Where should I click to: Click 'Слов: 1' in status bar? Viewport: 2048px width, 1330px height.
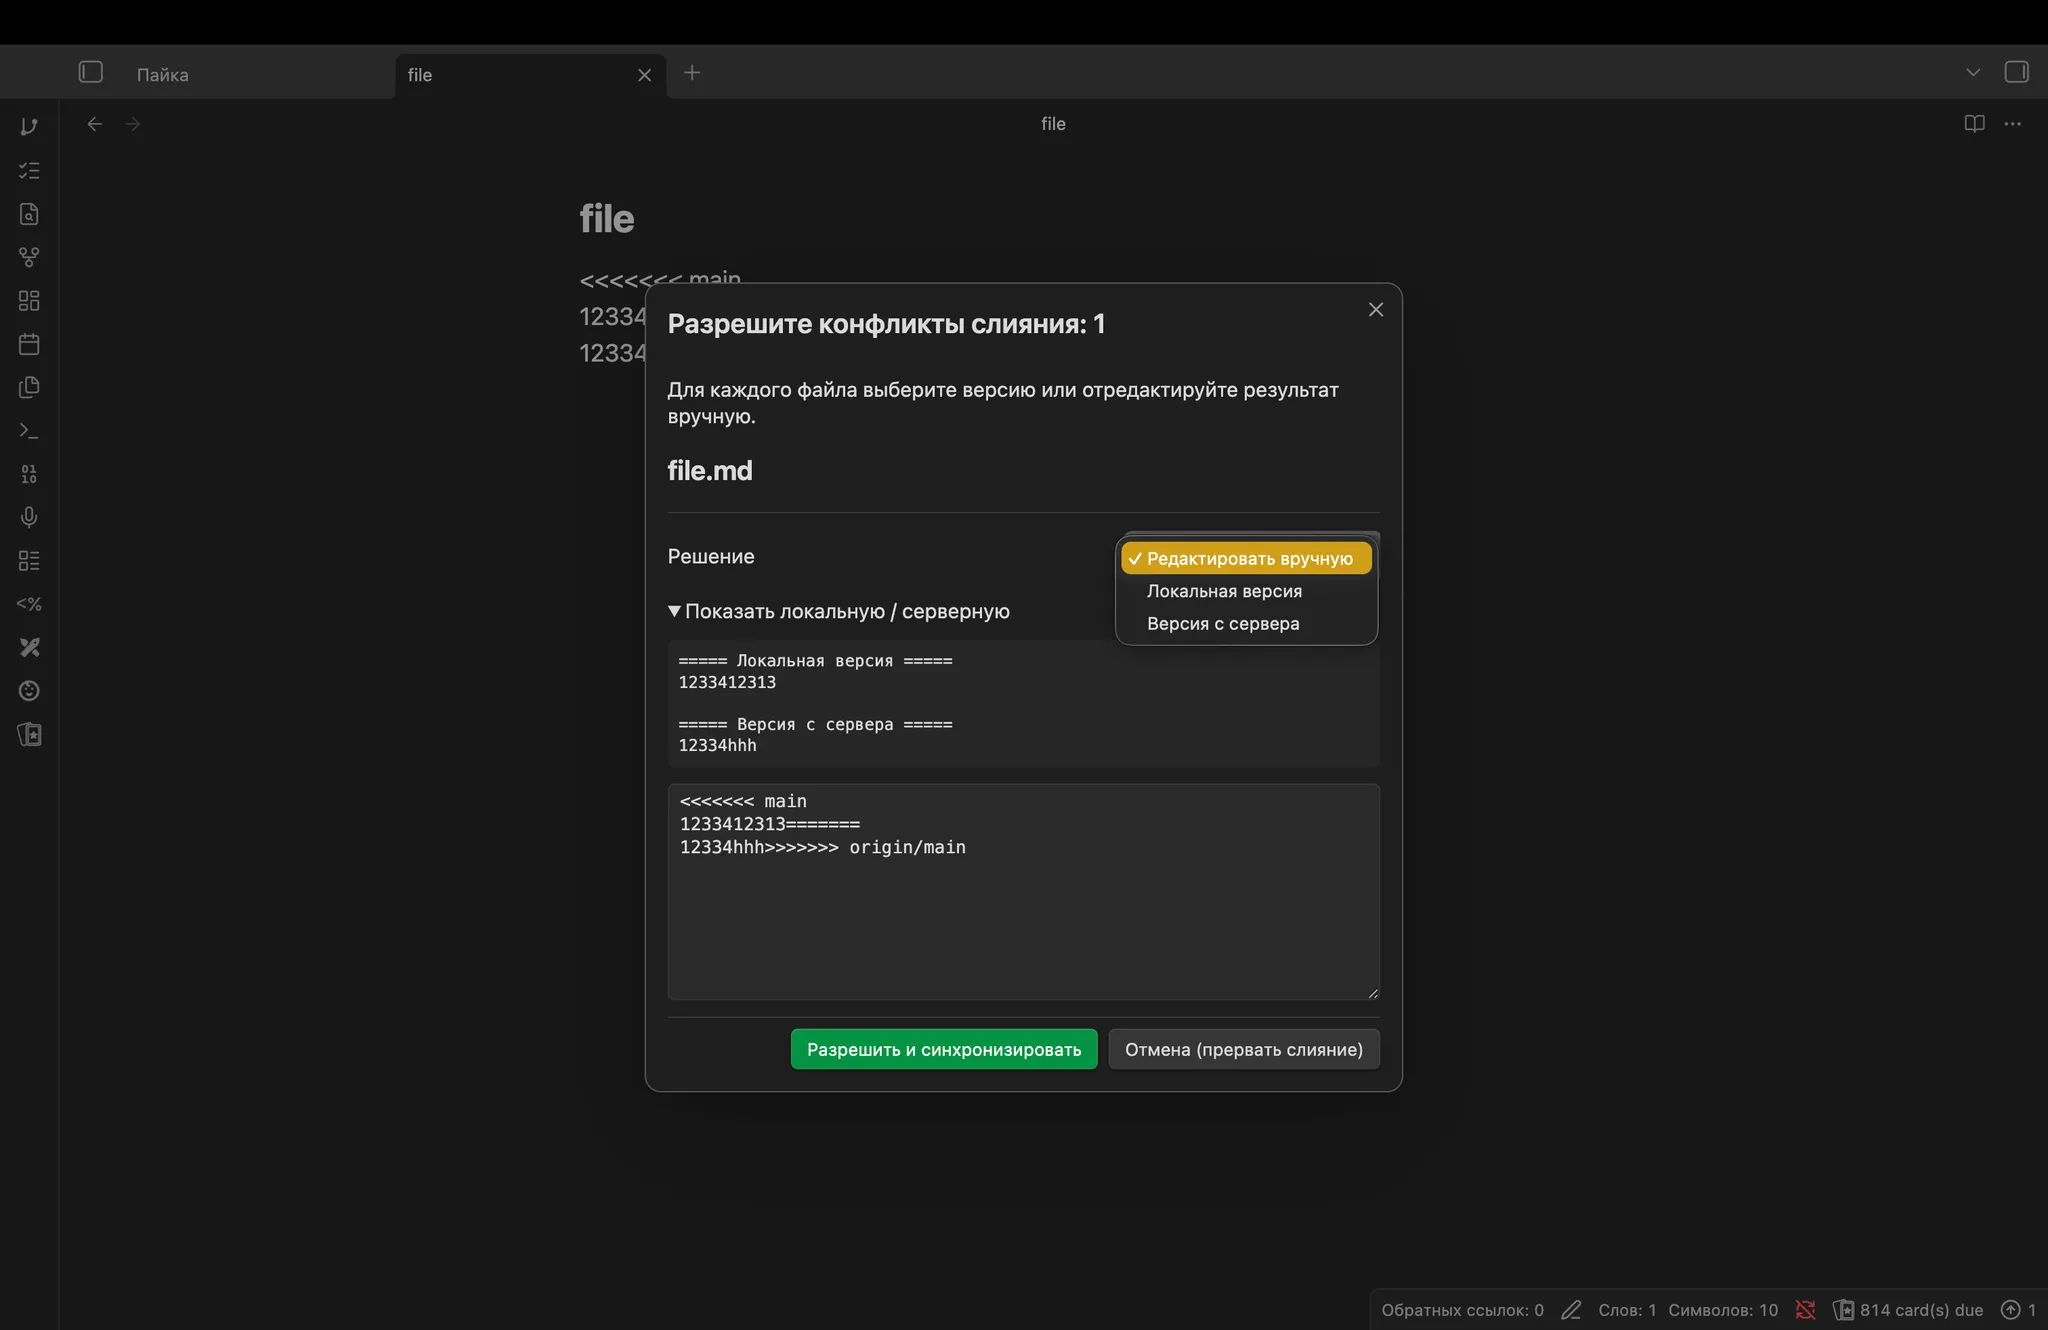pos(1627,1310)
